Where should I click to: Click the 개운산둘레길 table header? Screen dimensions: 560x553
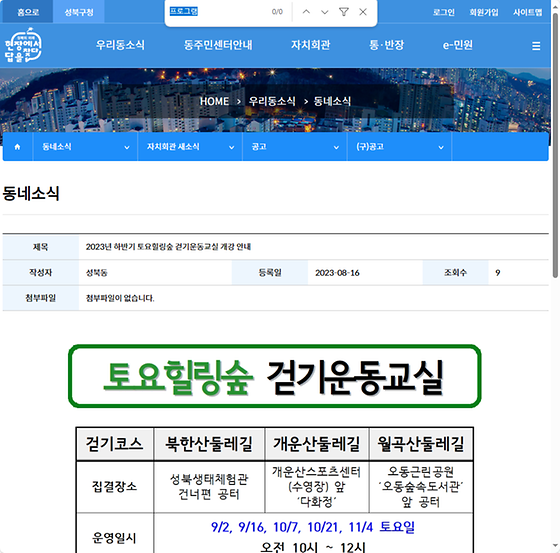(x=316, y=444)
